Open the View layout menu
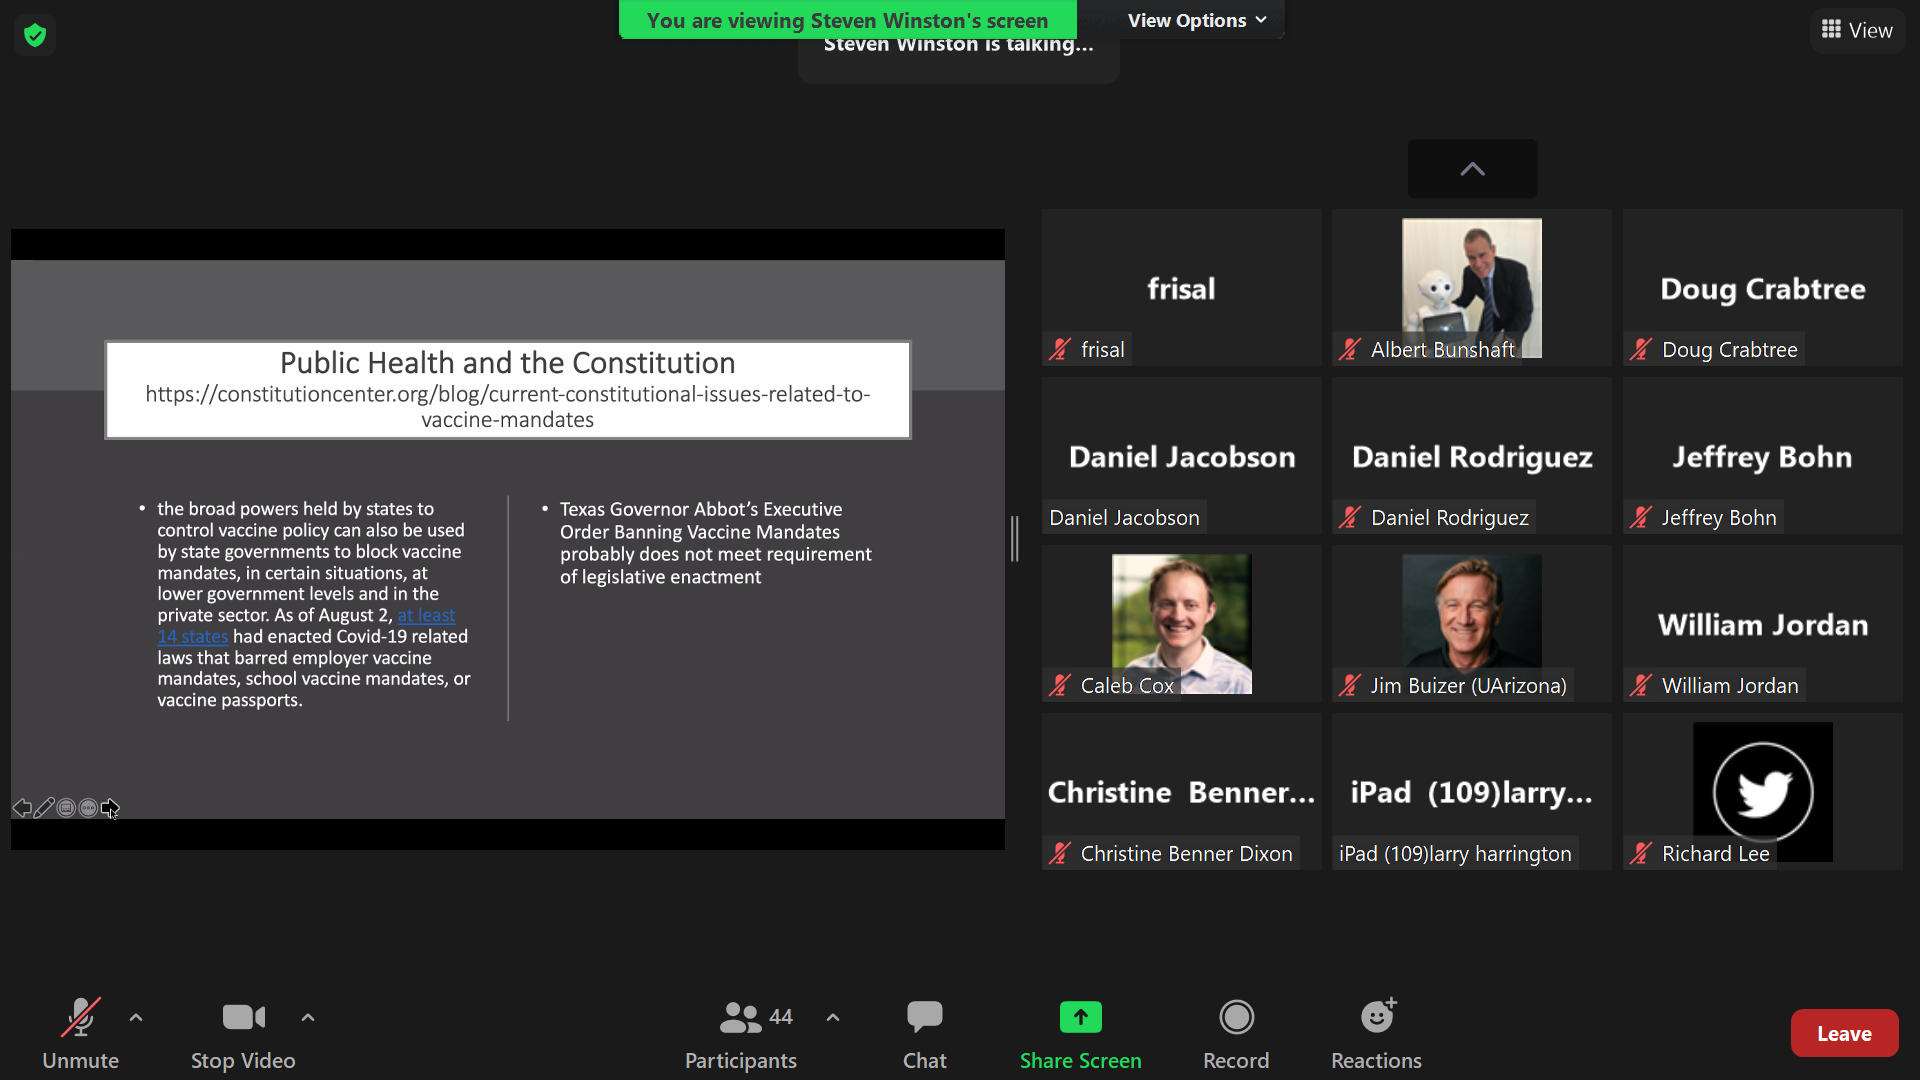The width and height of the screenshot is (1920, 1080). pos(1857,30)
